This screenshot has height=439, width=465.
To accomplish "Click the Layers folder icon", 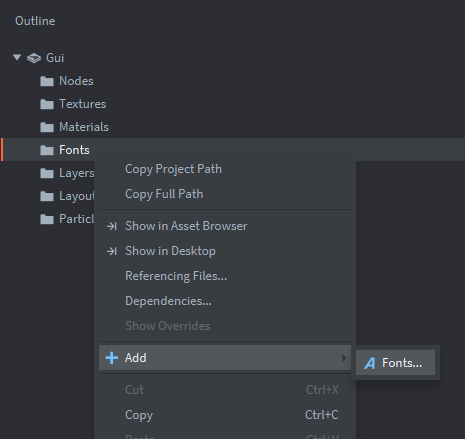I will coord(47,173).
